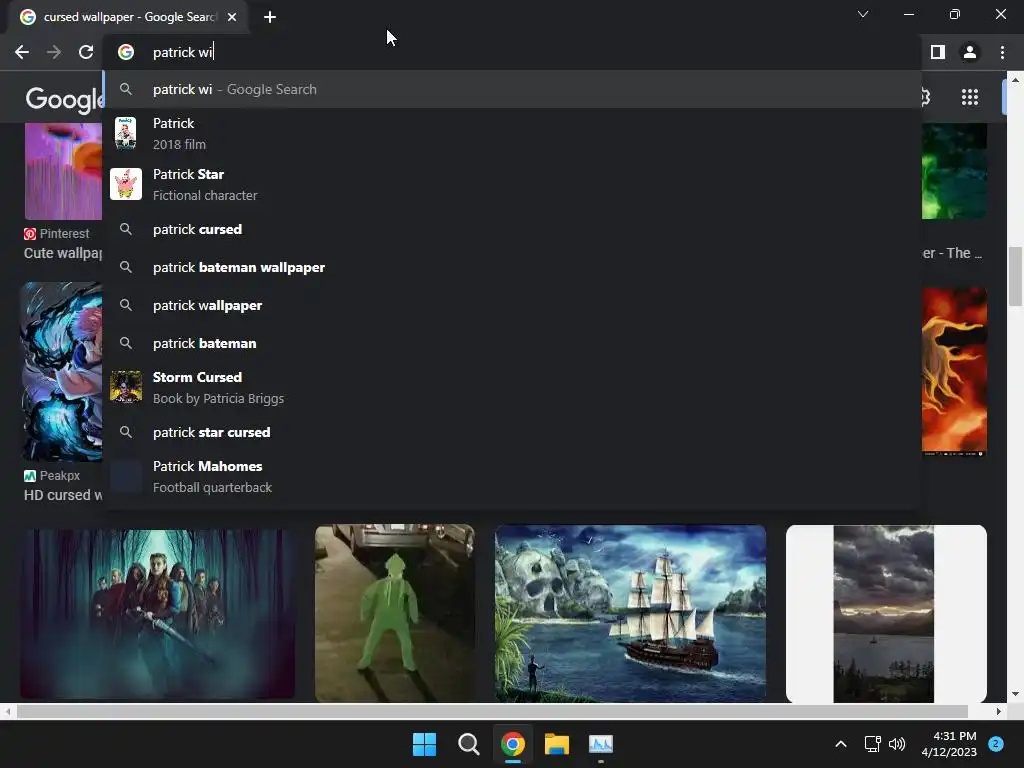Open the 'Cute wallpap' image title
The height and width of the screenshot is (768, 1024).
[63, 253]
